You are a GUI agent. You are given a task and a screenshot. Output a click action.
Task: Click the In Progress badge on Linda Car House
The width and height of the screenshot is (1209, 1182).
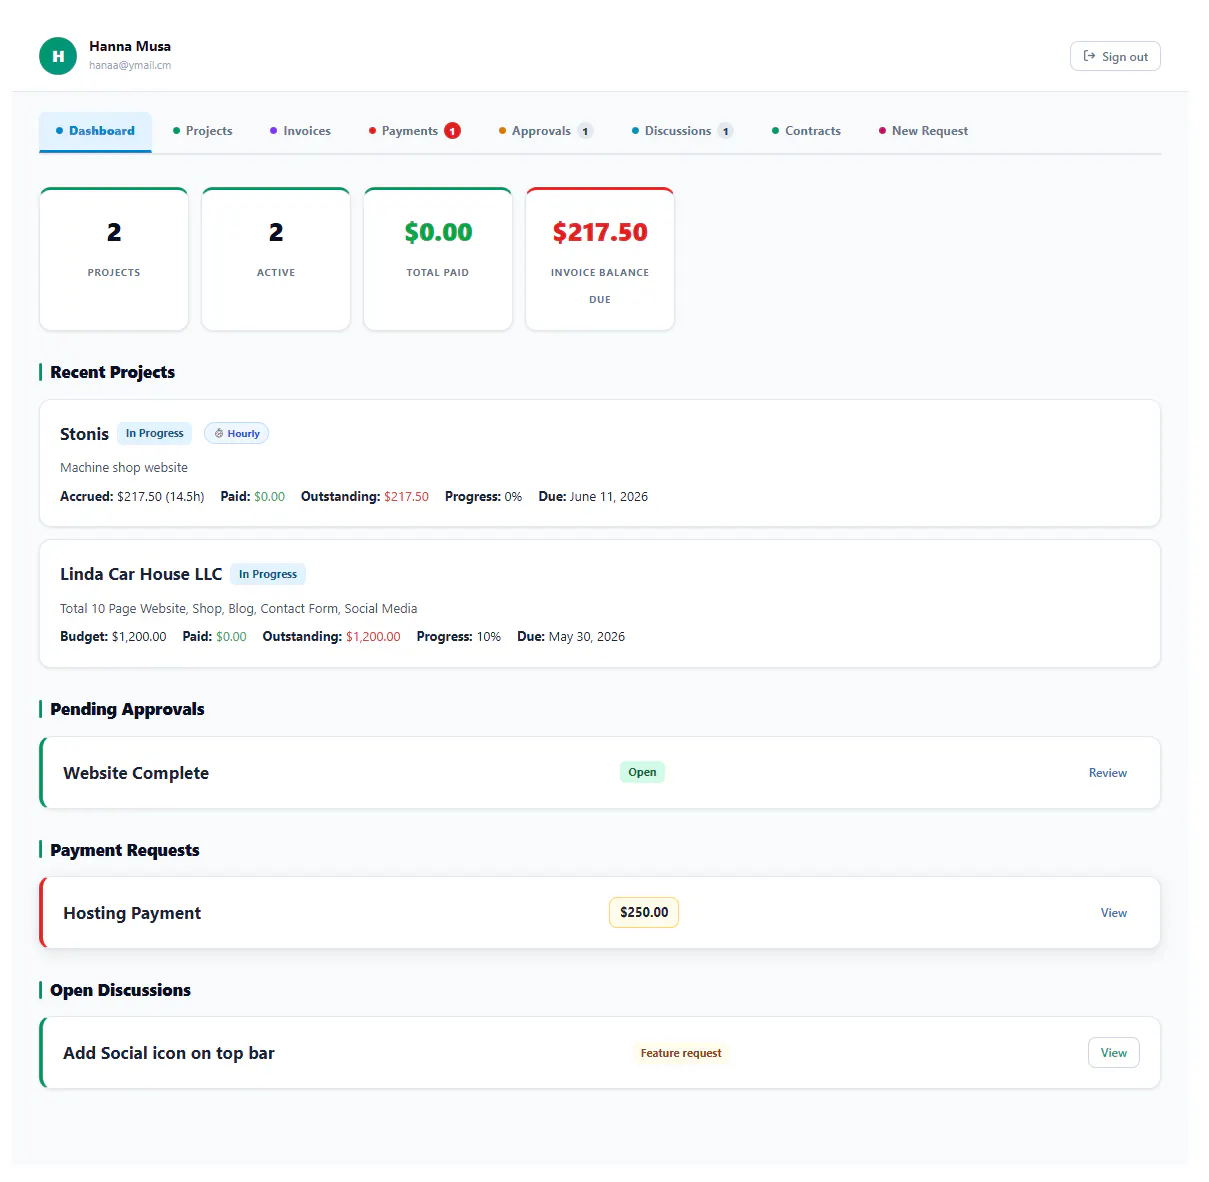[268, 574]
